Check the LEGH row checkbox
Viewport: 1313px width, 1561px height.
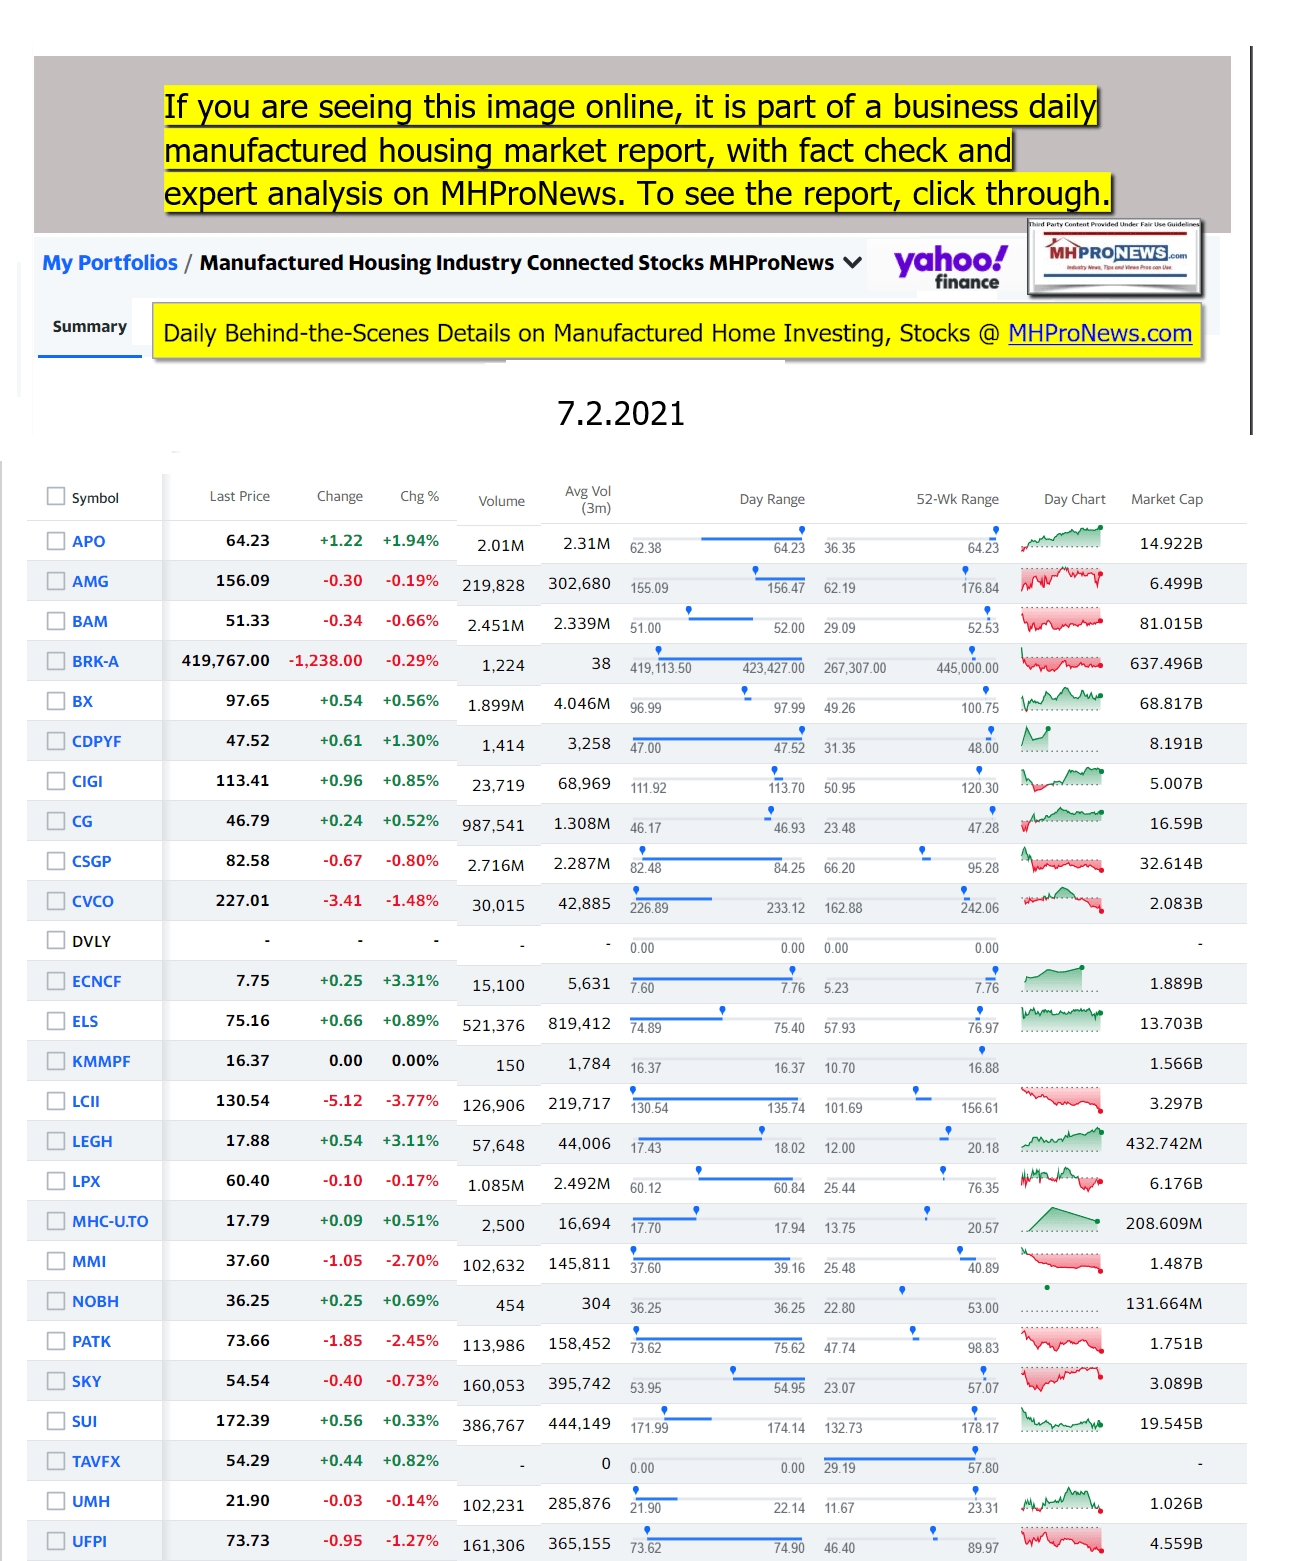[56, 1141]
